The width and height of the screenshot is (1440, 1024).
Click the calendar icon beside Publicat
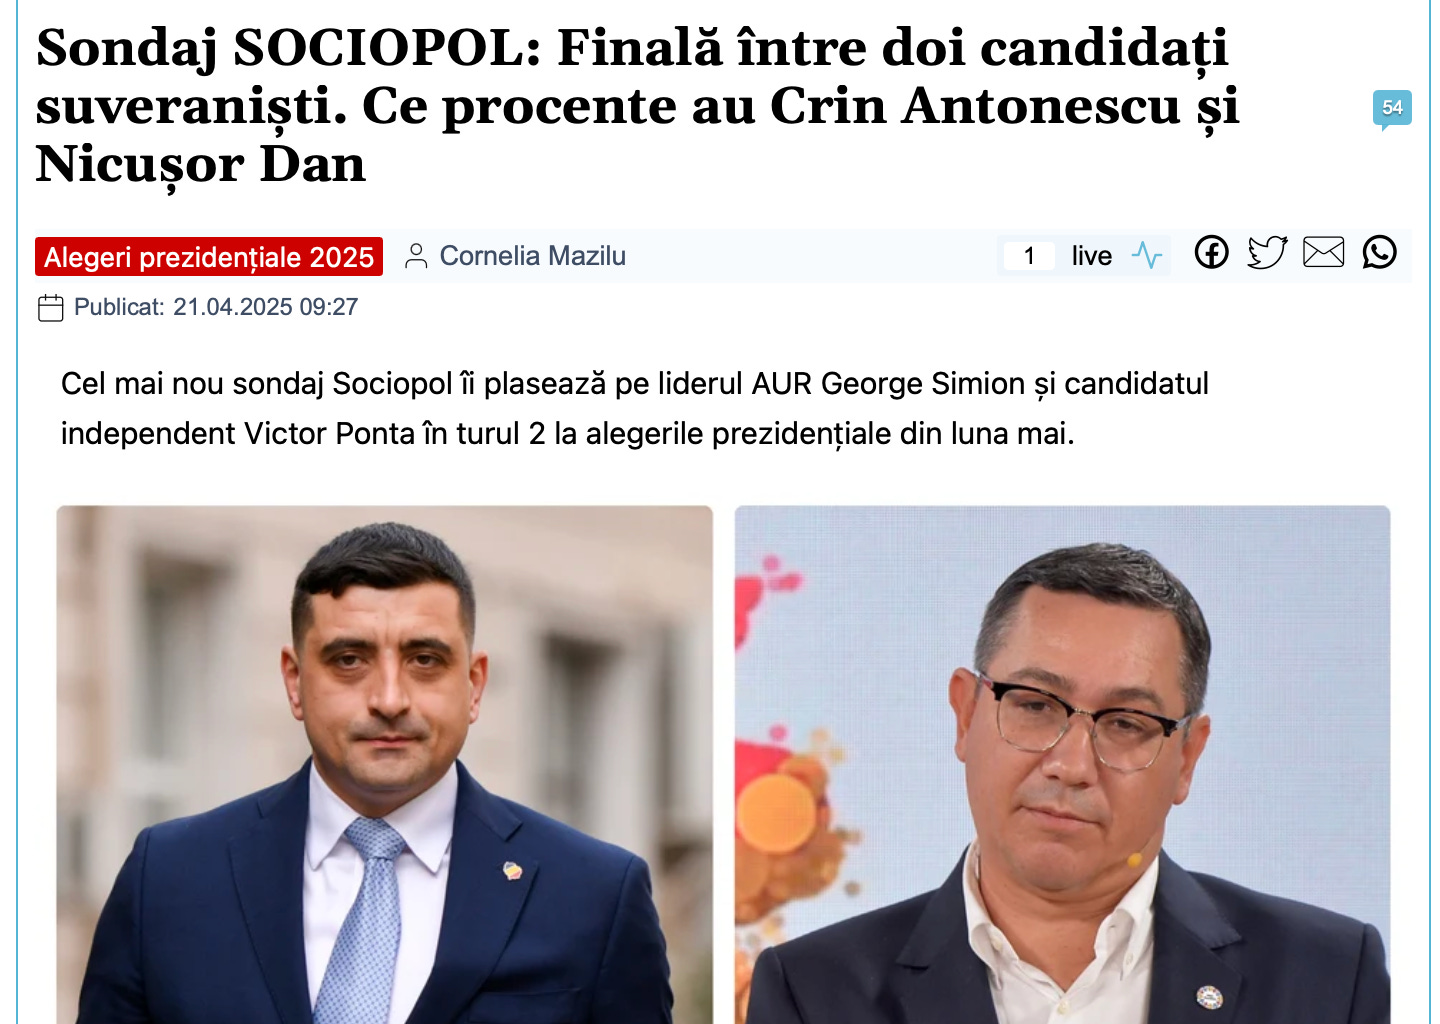50,308
